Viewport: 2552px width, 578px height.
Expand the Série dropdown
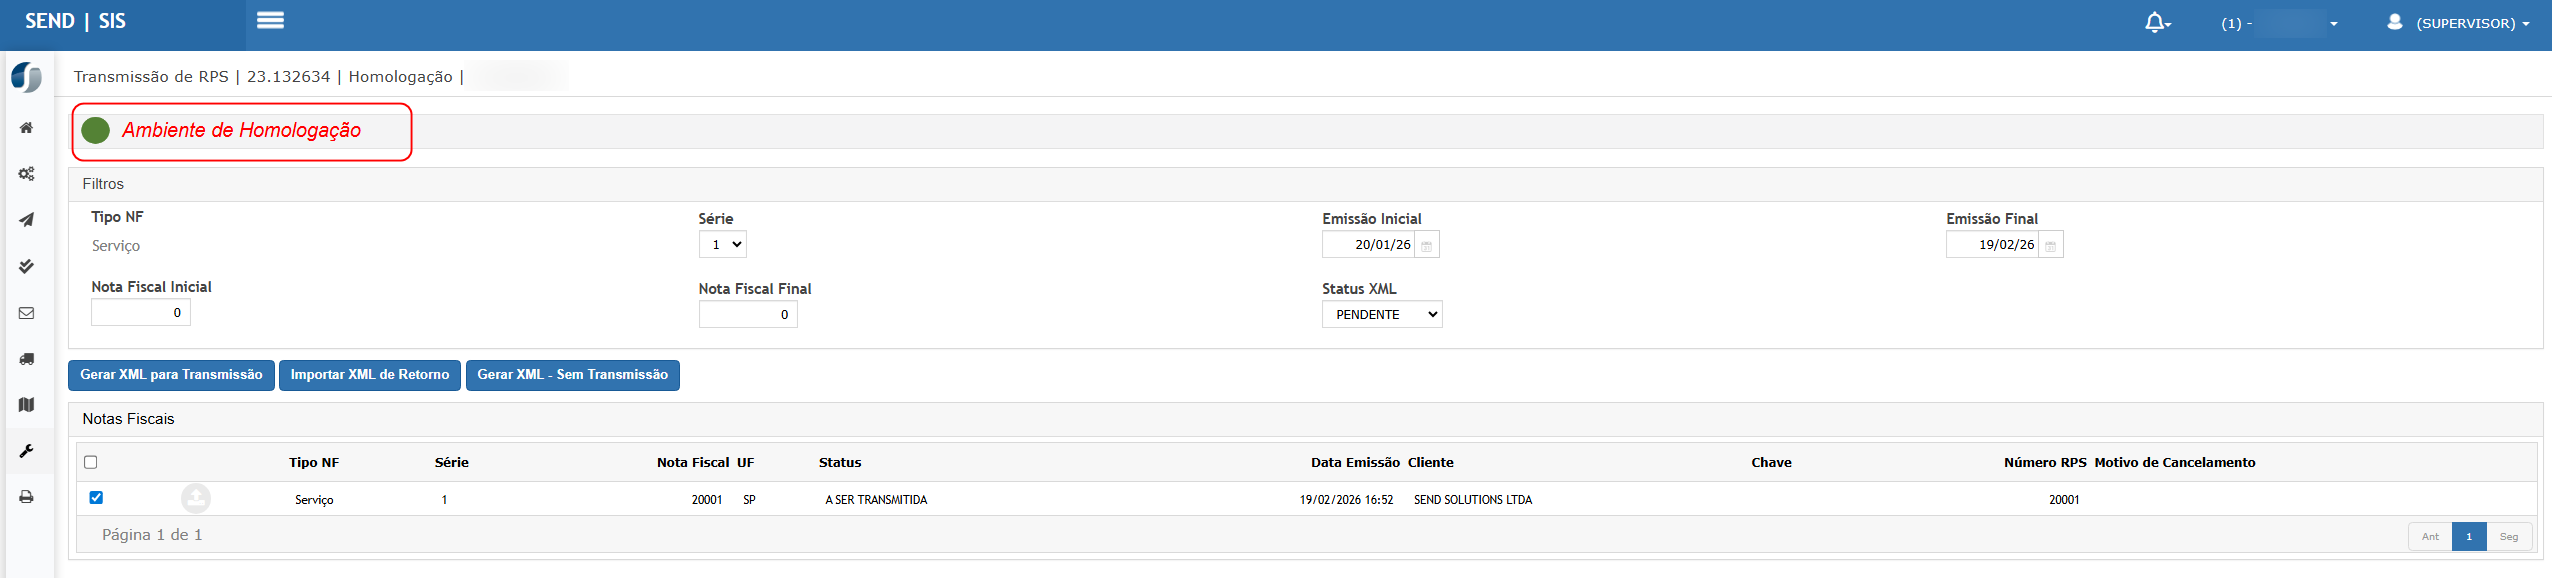click(x=723, y=245)
